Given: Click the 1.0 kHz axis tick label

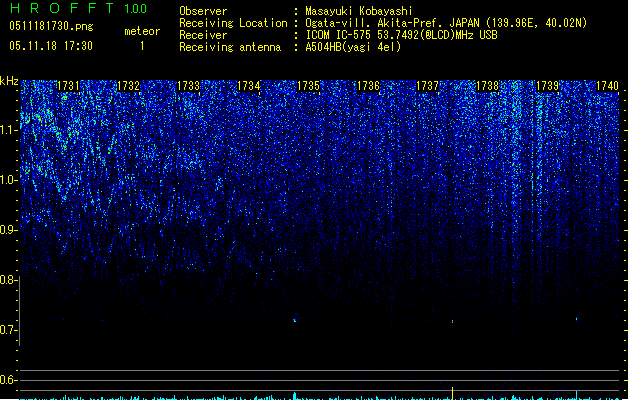Looking at the screenshot, I should [8, 180].
